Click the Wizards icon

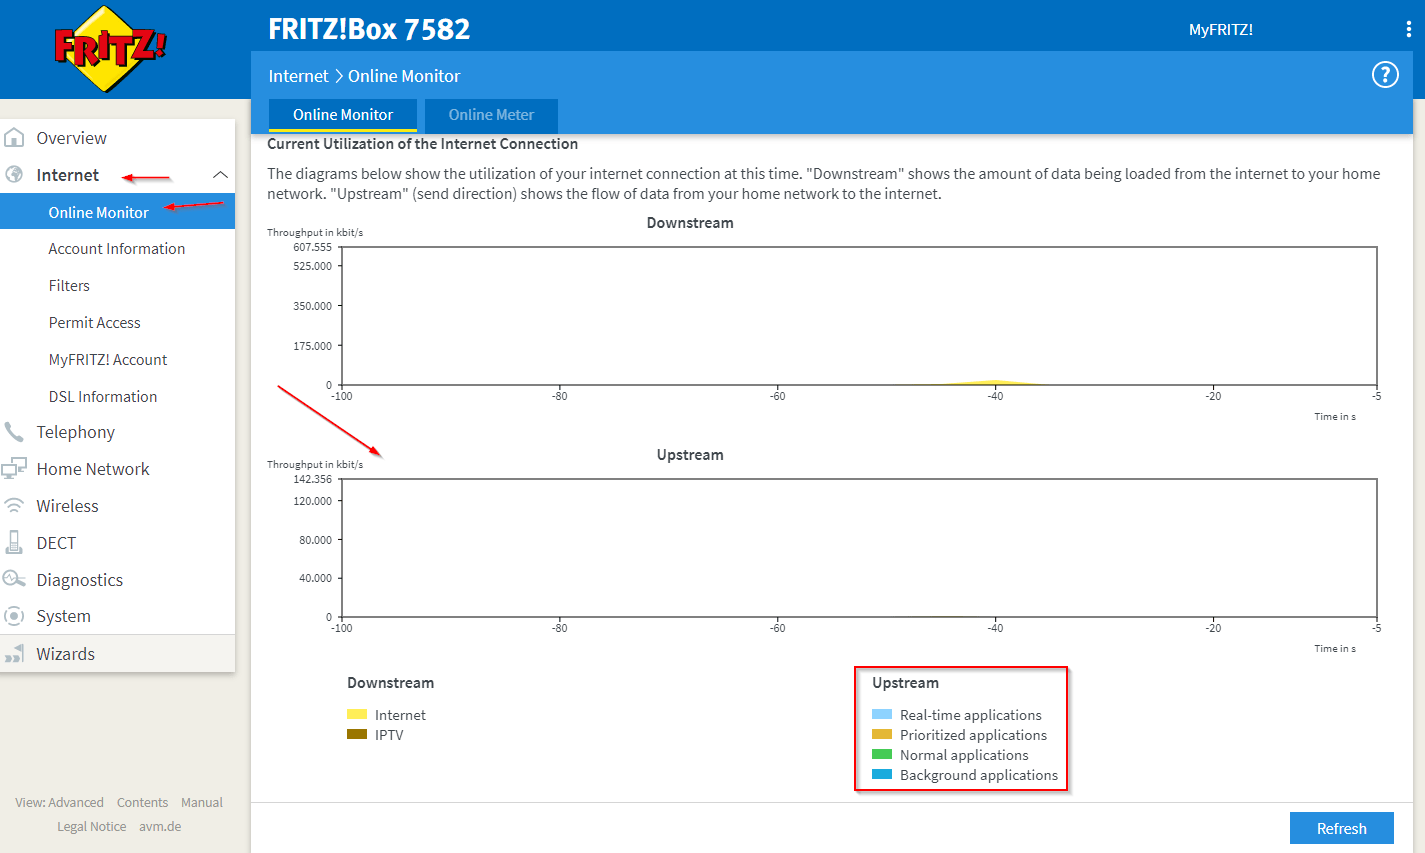14,654
